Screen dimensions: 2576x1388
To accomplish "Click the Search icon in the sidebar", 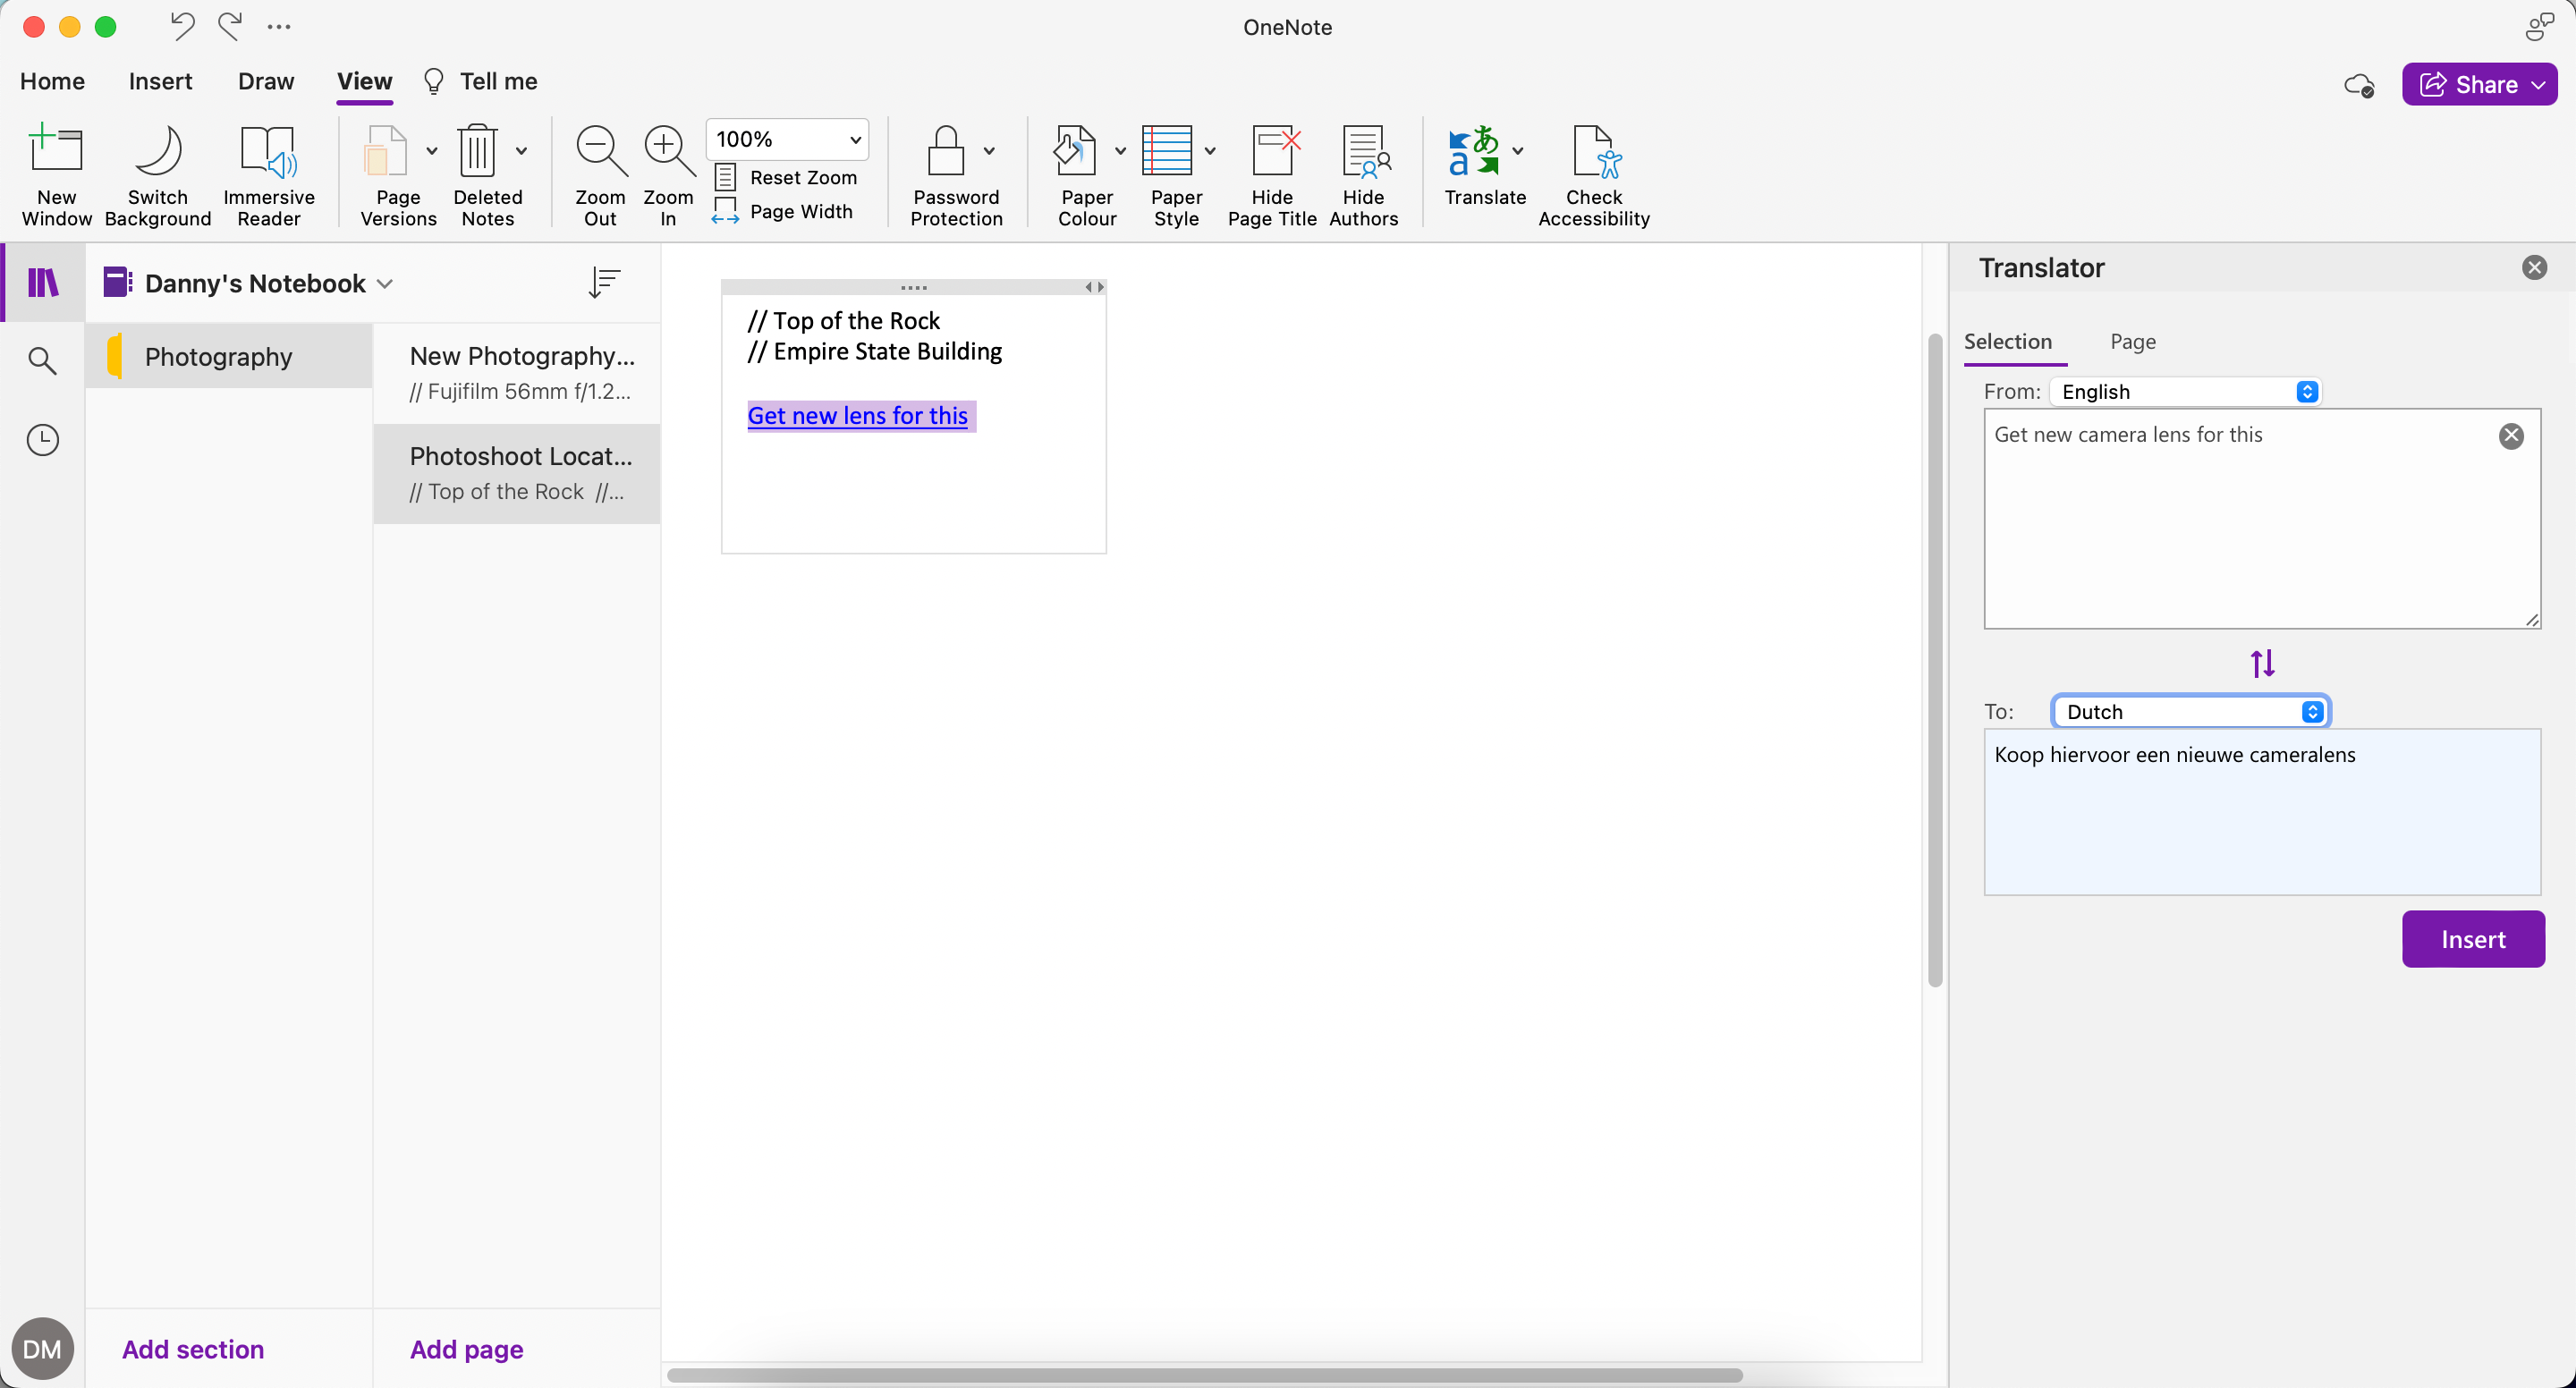I will pos(42,360).
